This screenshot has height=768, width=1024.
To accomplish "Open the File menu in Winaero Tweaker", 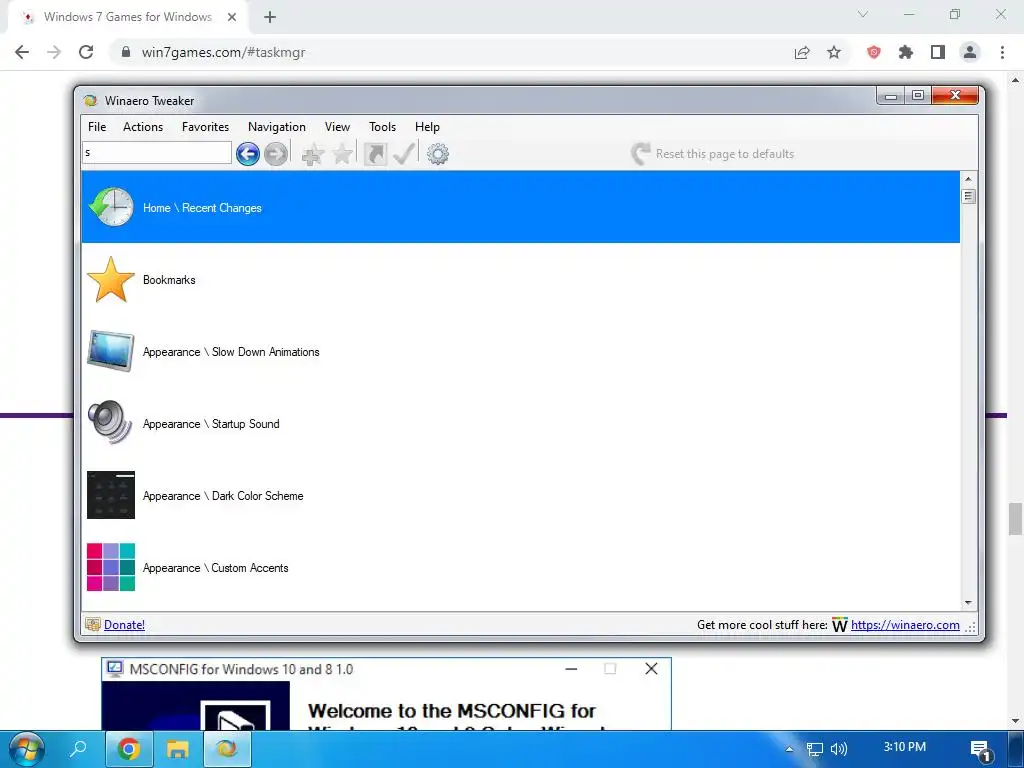I will tap(97, 127).
